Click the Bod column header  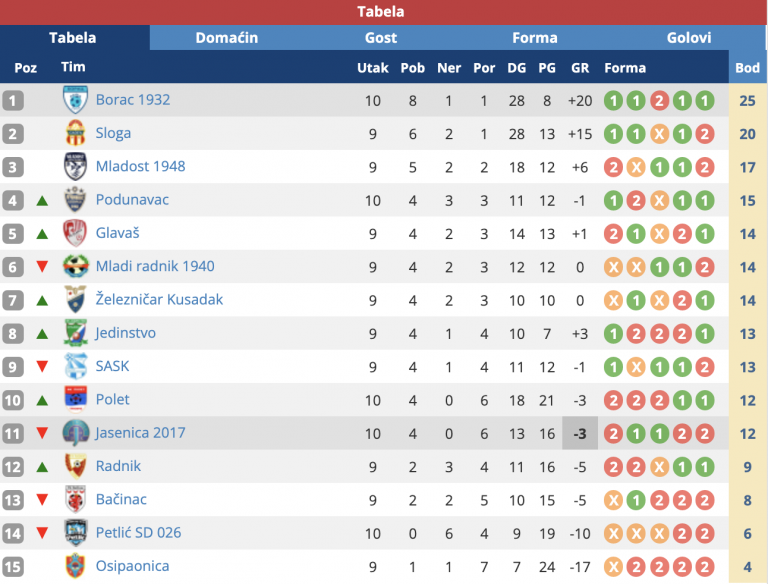747,68
